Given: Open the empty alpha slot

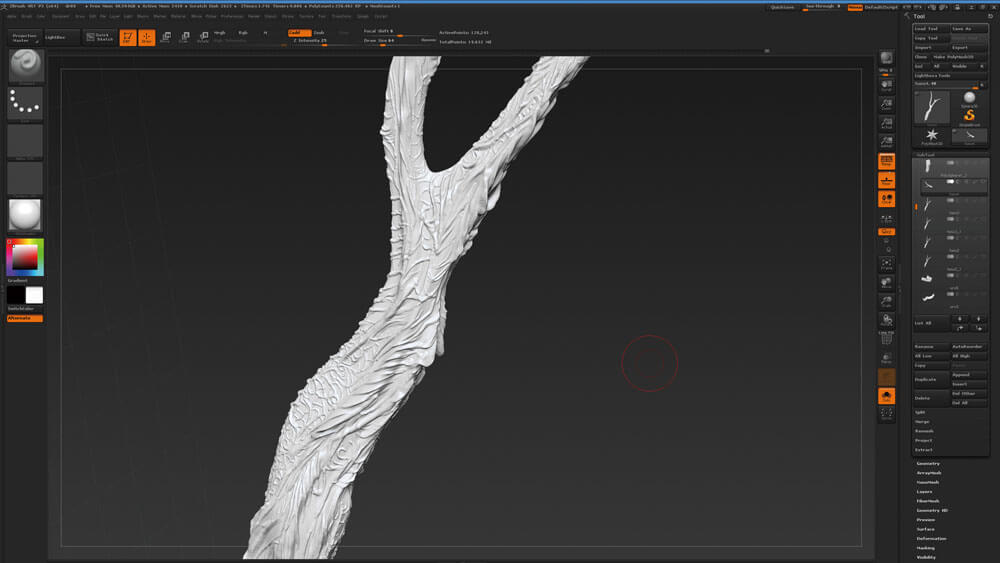Looking at the screenshot, I should (x=26, y=141).
